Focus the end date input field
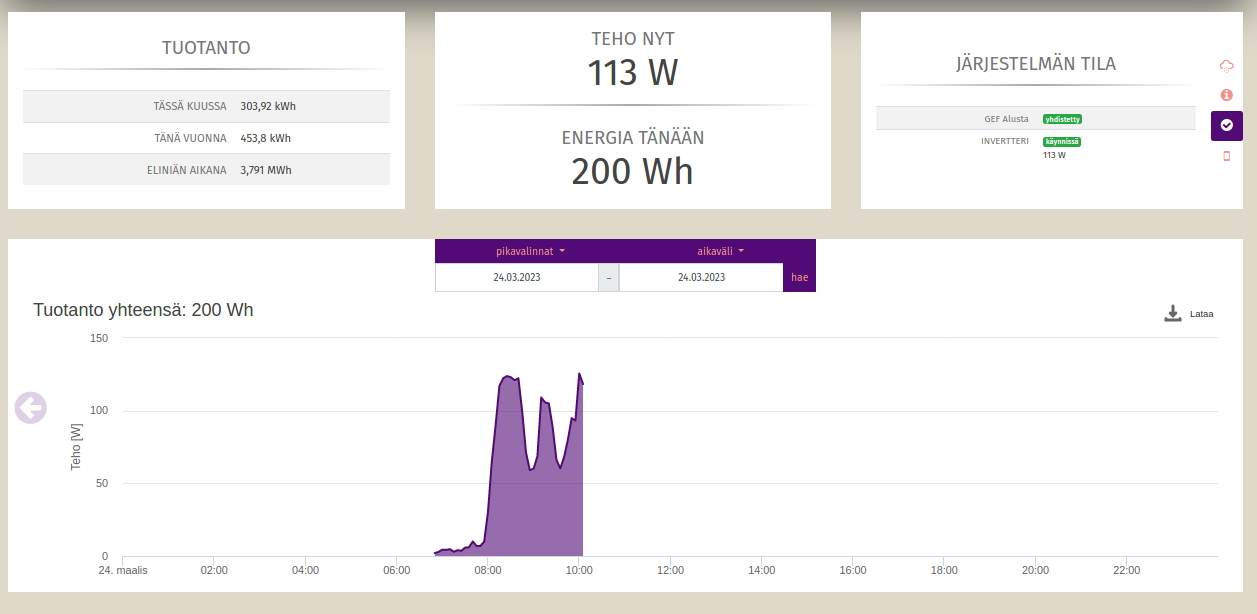This screenshot has width=1257, height=614. [701, 278]
